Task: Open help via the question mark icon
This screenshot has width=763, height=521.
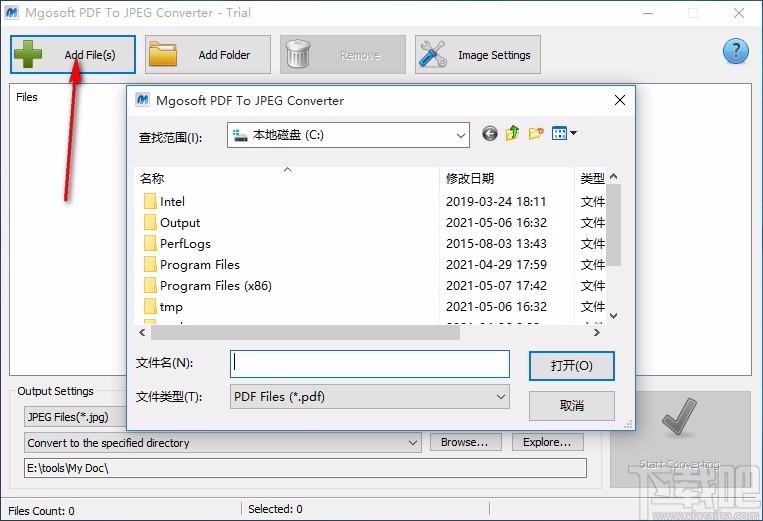Action: (x=735, y=51)
